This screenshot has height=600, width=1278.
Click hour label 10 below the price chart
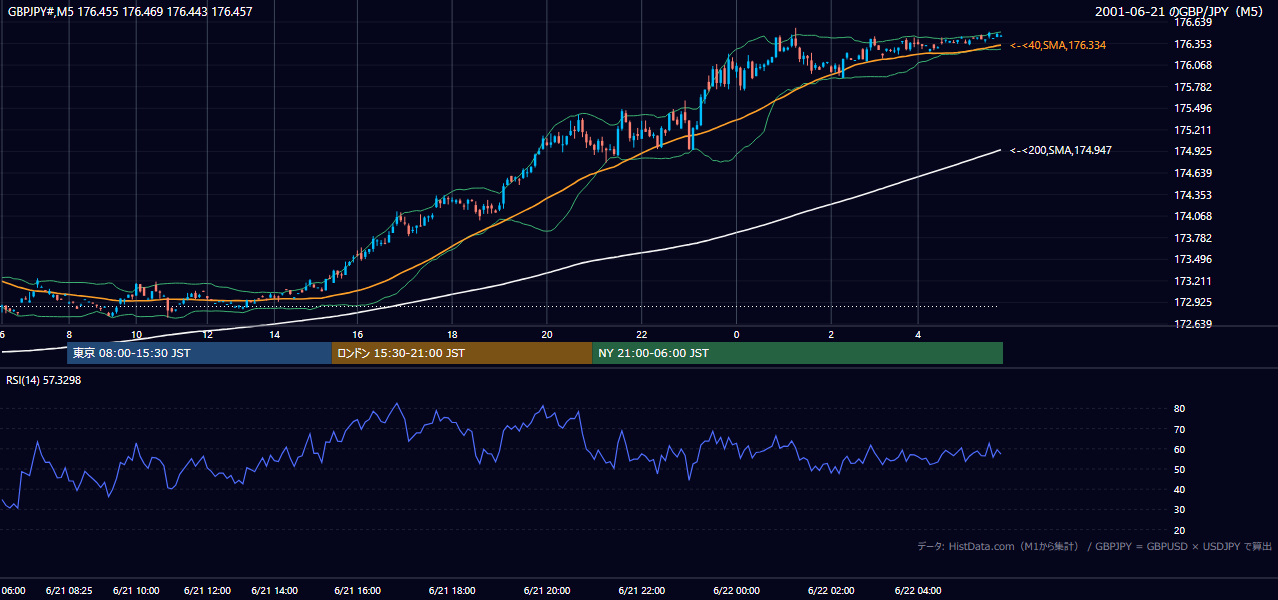point(137,334)
